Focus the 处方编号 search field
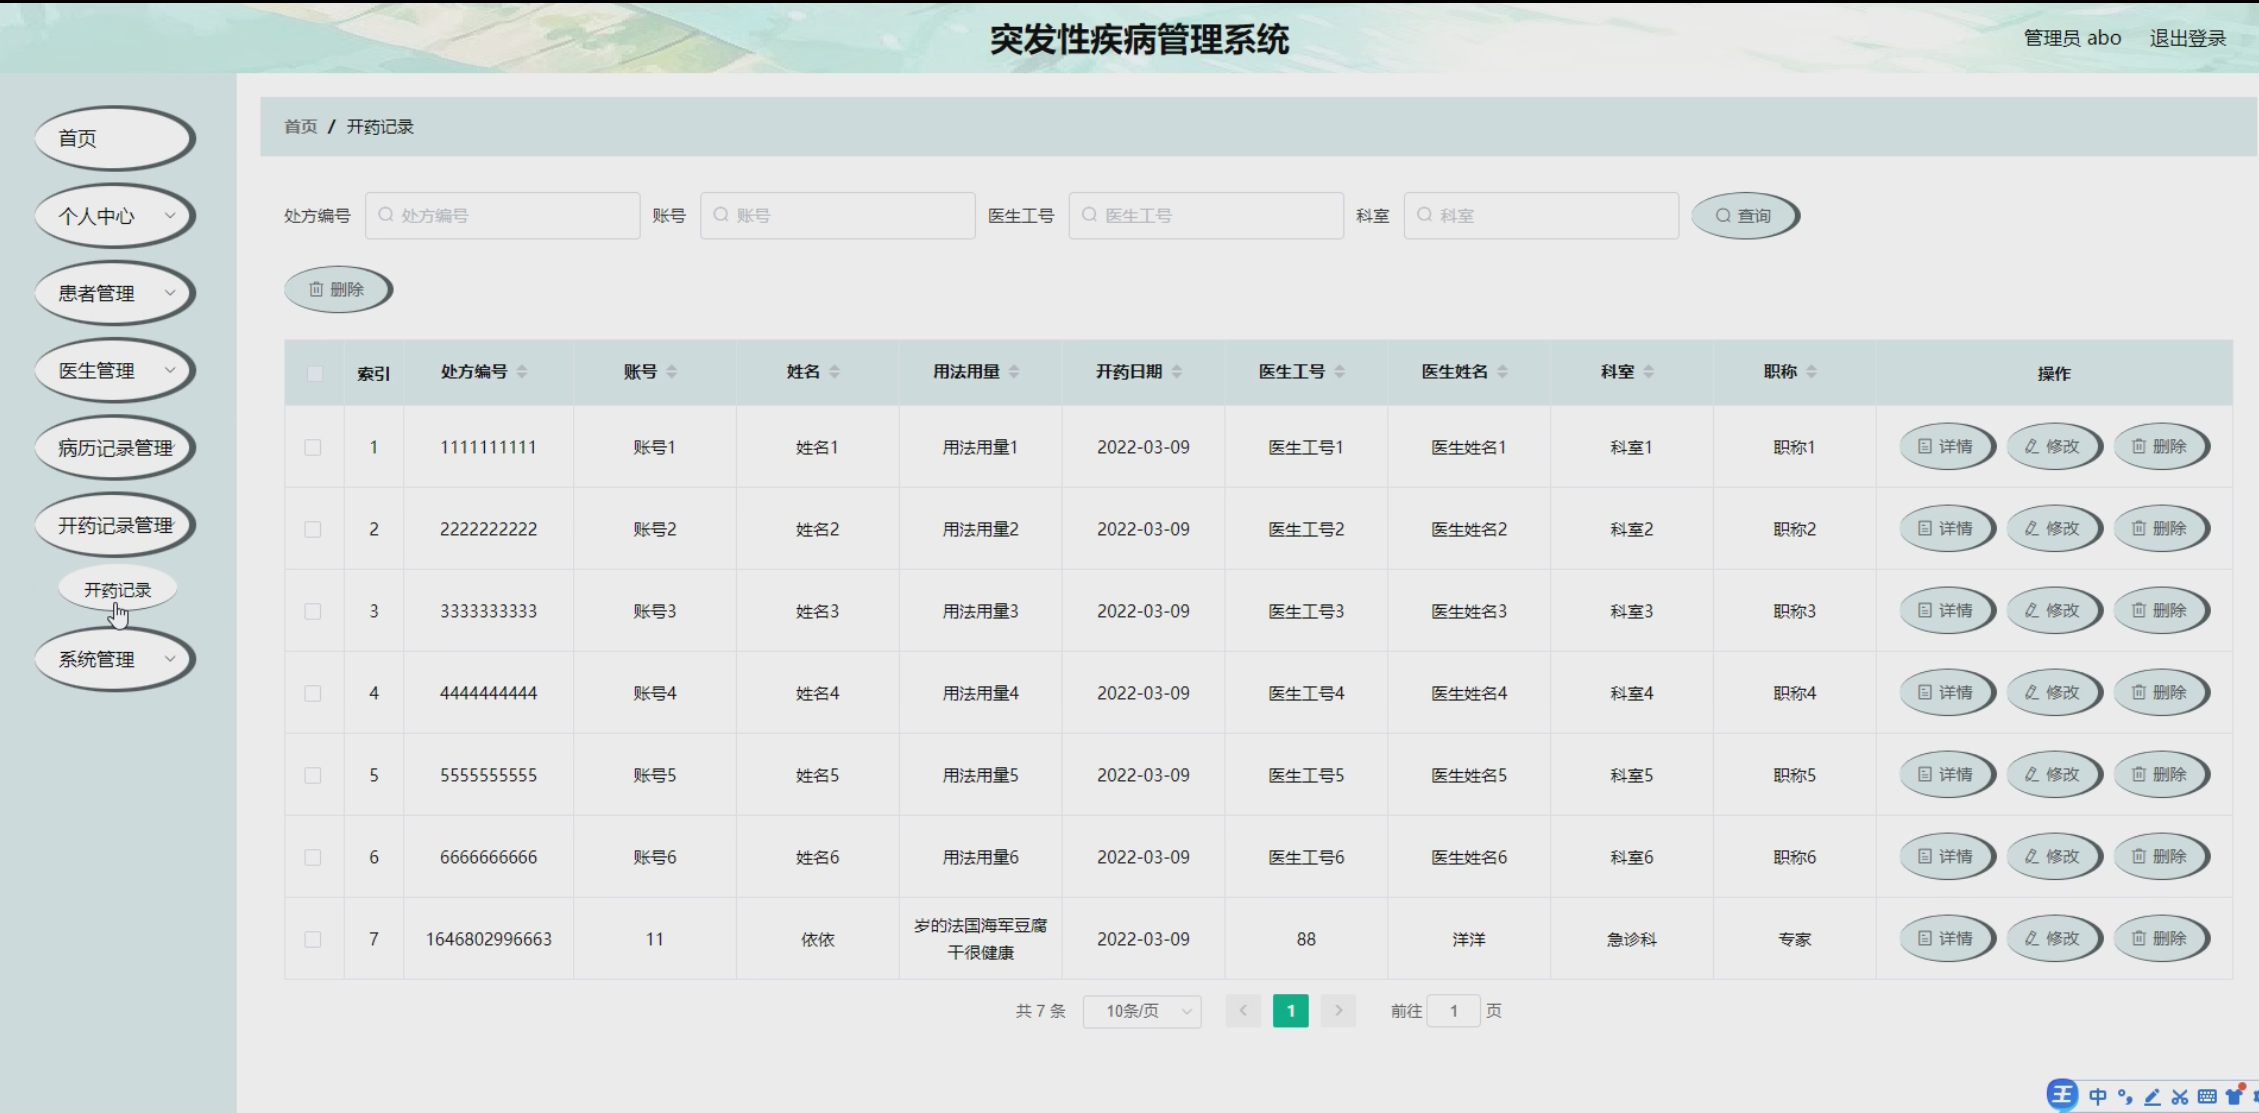The image size is (2259, 1113). pos(503,216)
